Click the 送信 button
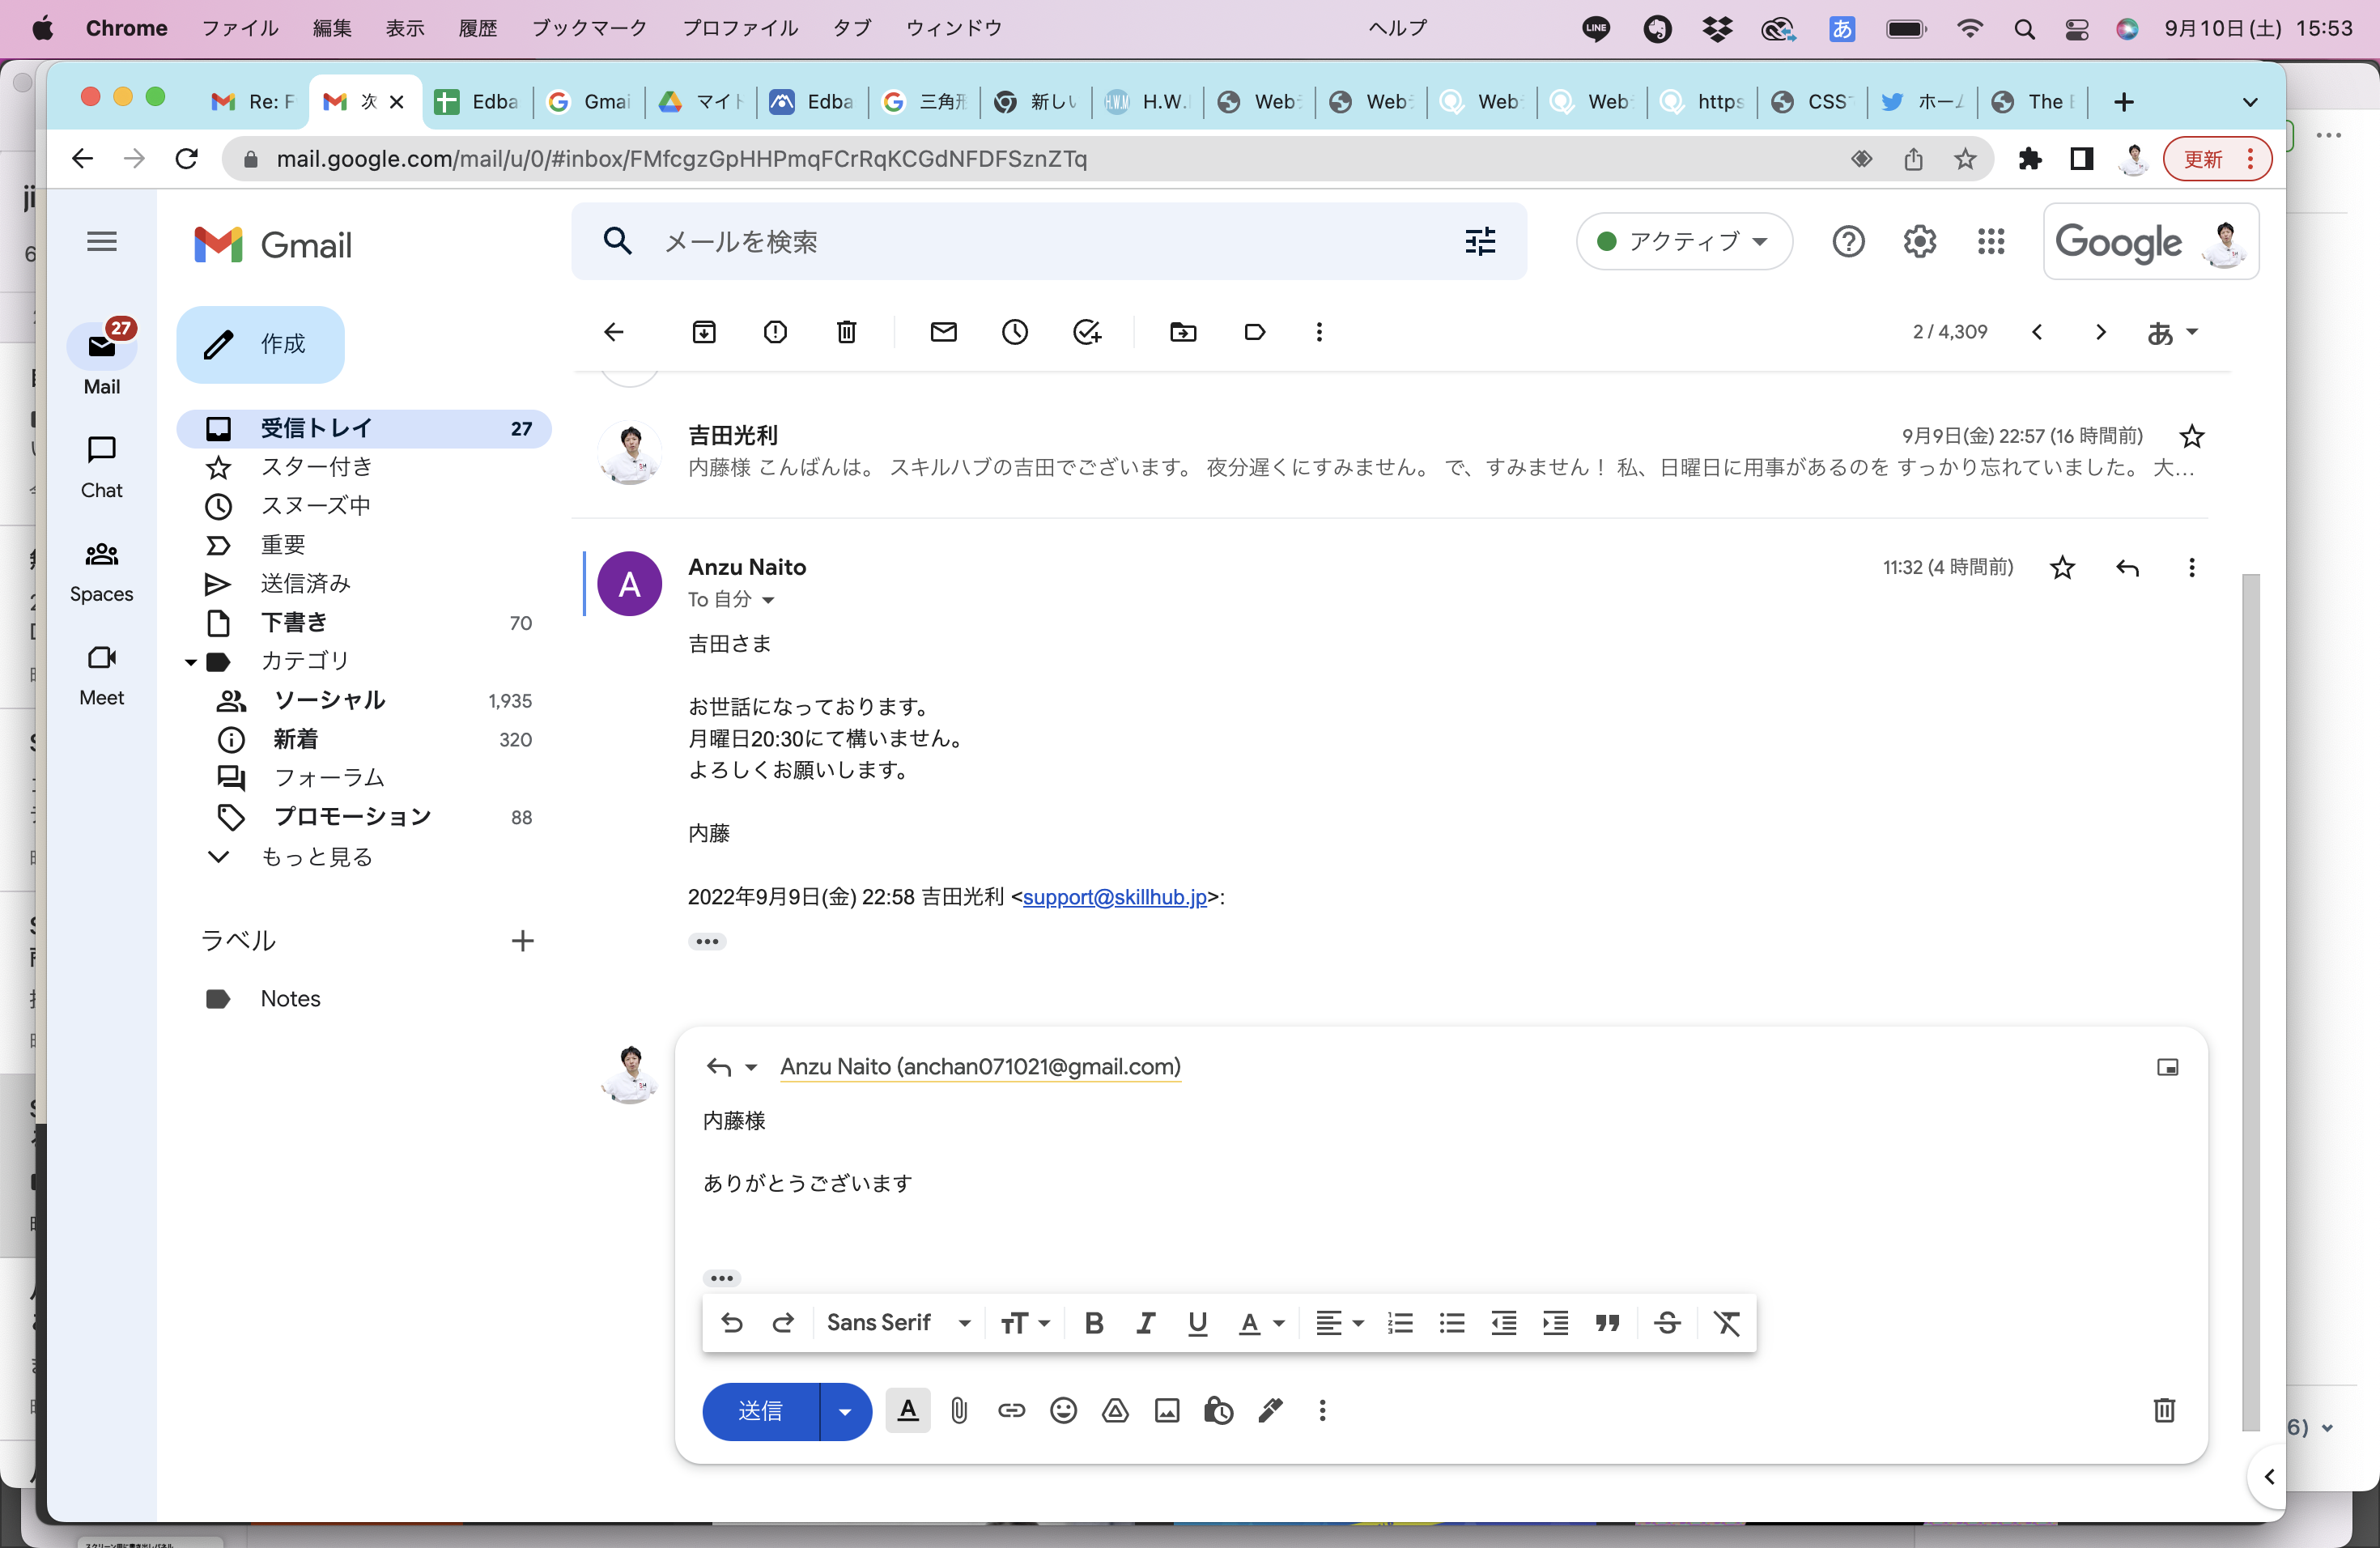2380x1548 pixels. coord(760,1411)
